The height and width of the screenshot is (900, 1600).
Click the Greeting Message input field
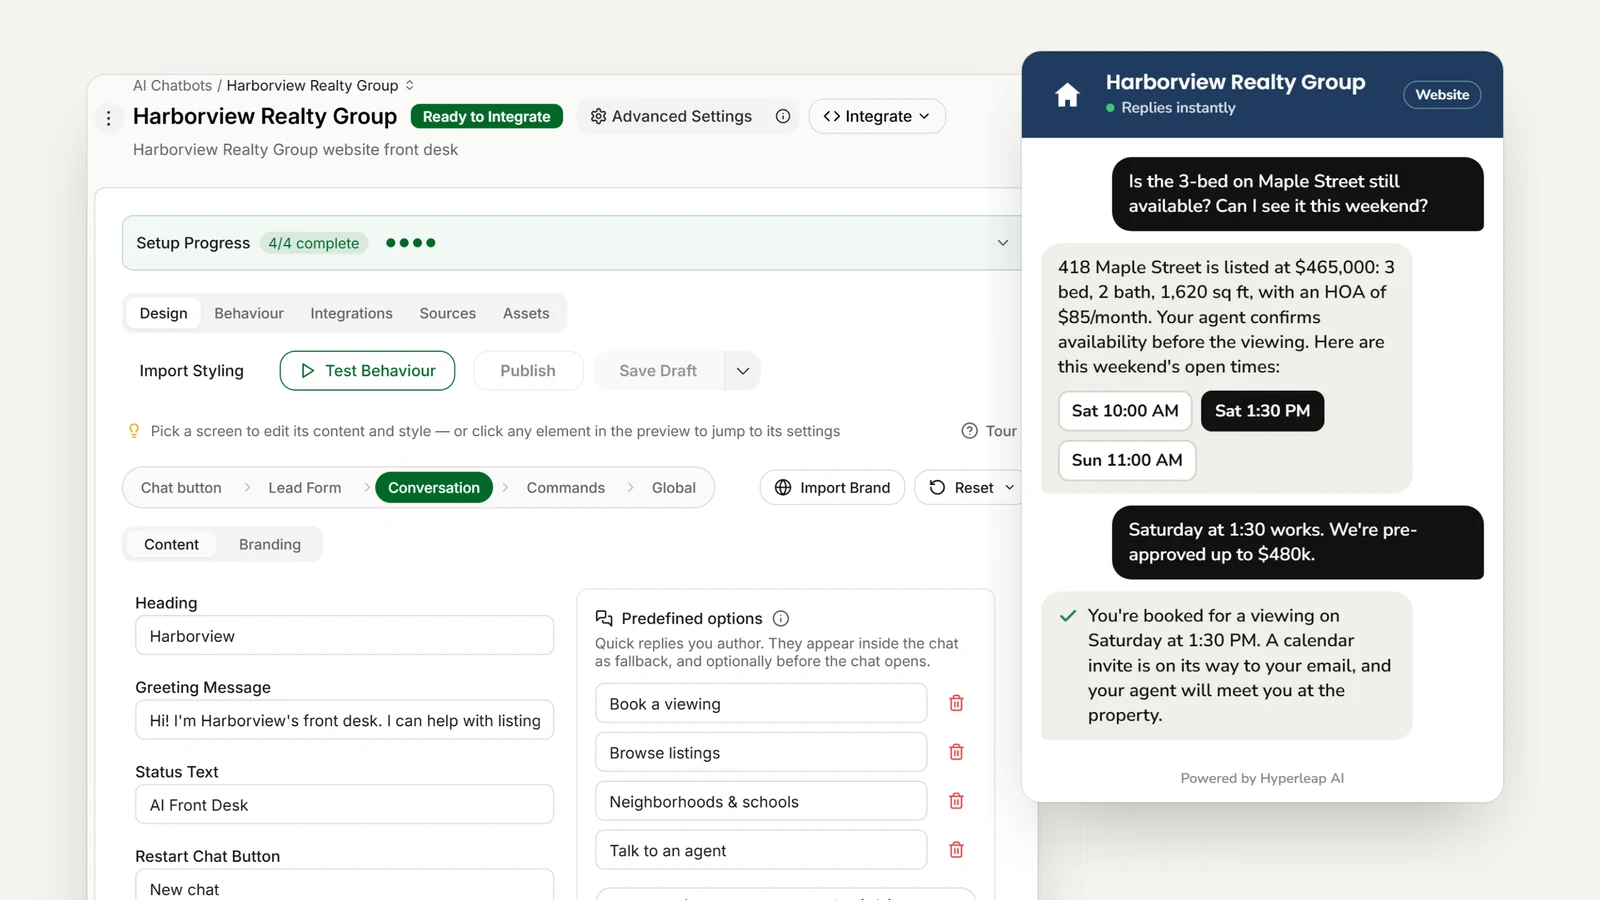(x=344, y=721)
